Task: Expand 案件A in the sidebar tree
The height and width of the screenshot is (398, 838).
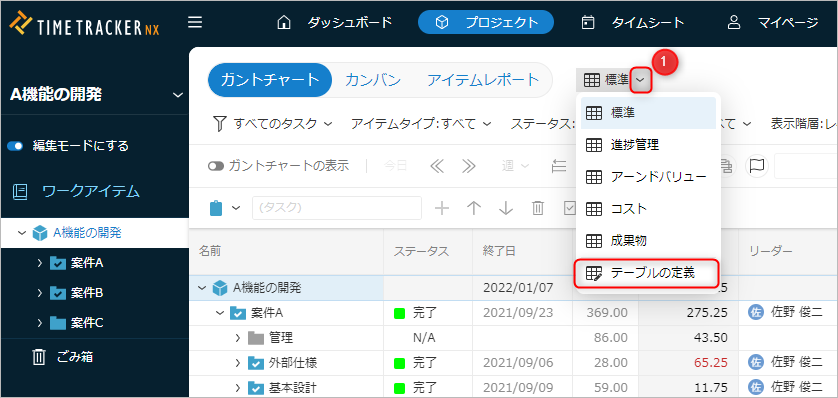Action: [40, 263]
